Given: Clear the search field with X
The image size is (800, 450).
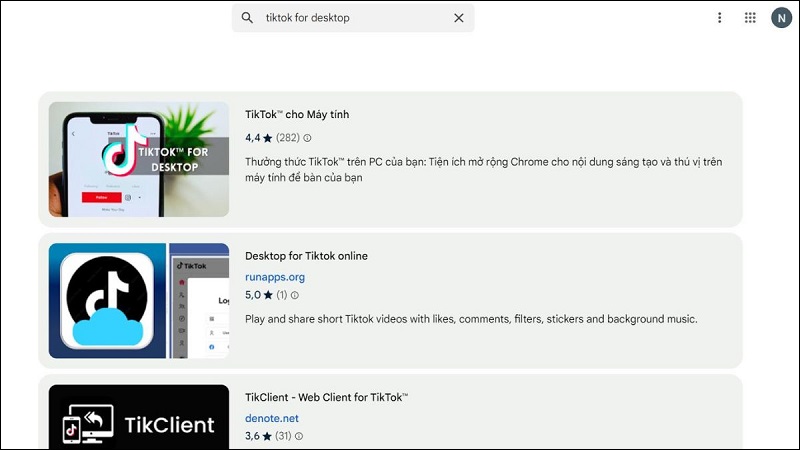Looking at the screenshot, I should click(x=459, y=18).
